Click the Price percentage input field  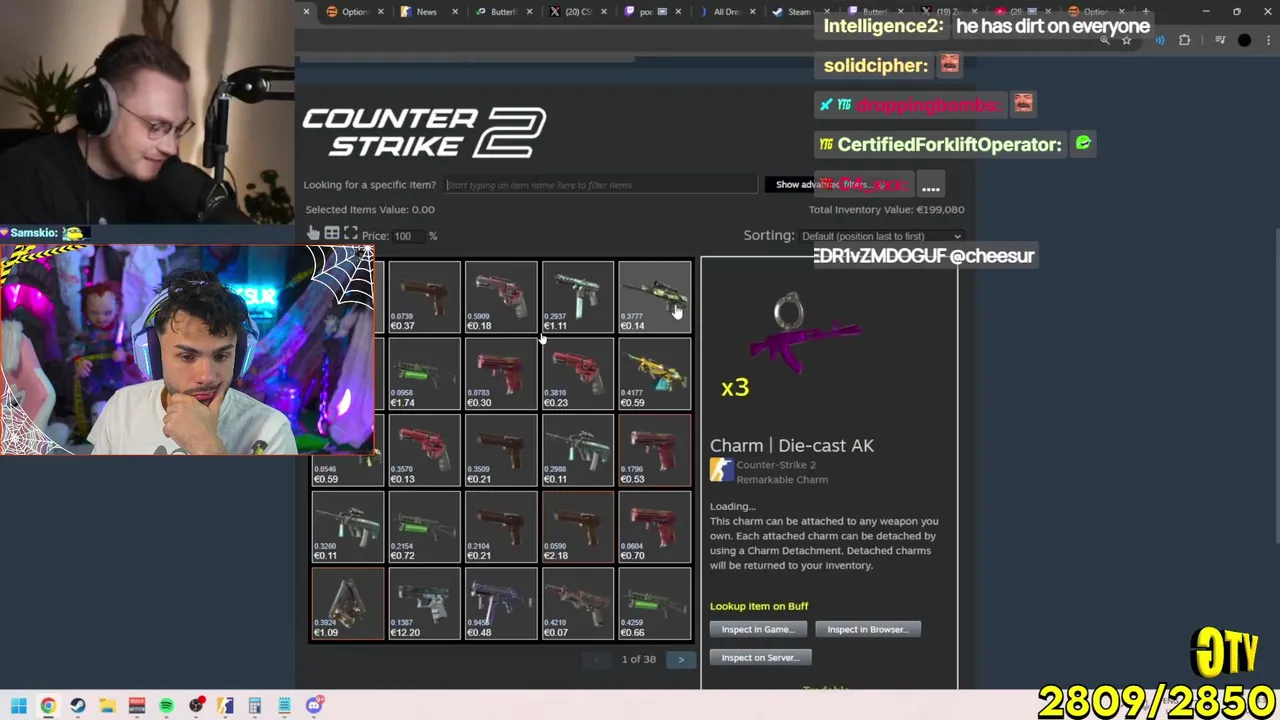409,235
